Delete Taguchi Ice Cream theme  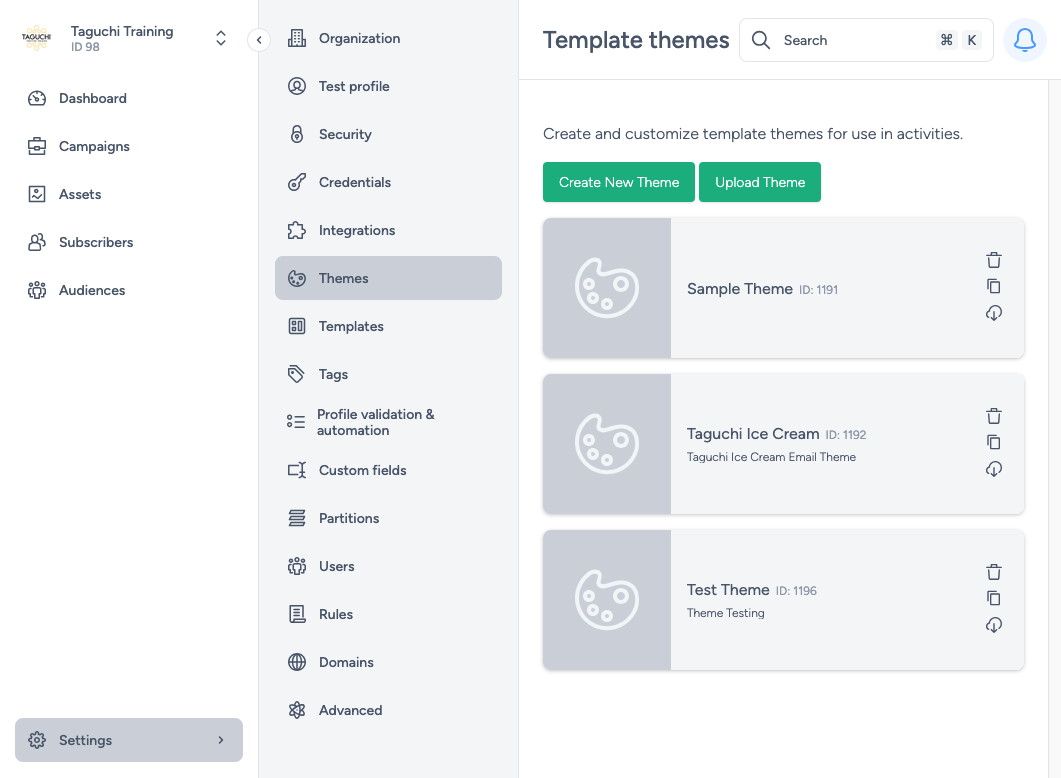pos(993,416)
